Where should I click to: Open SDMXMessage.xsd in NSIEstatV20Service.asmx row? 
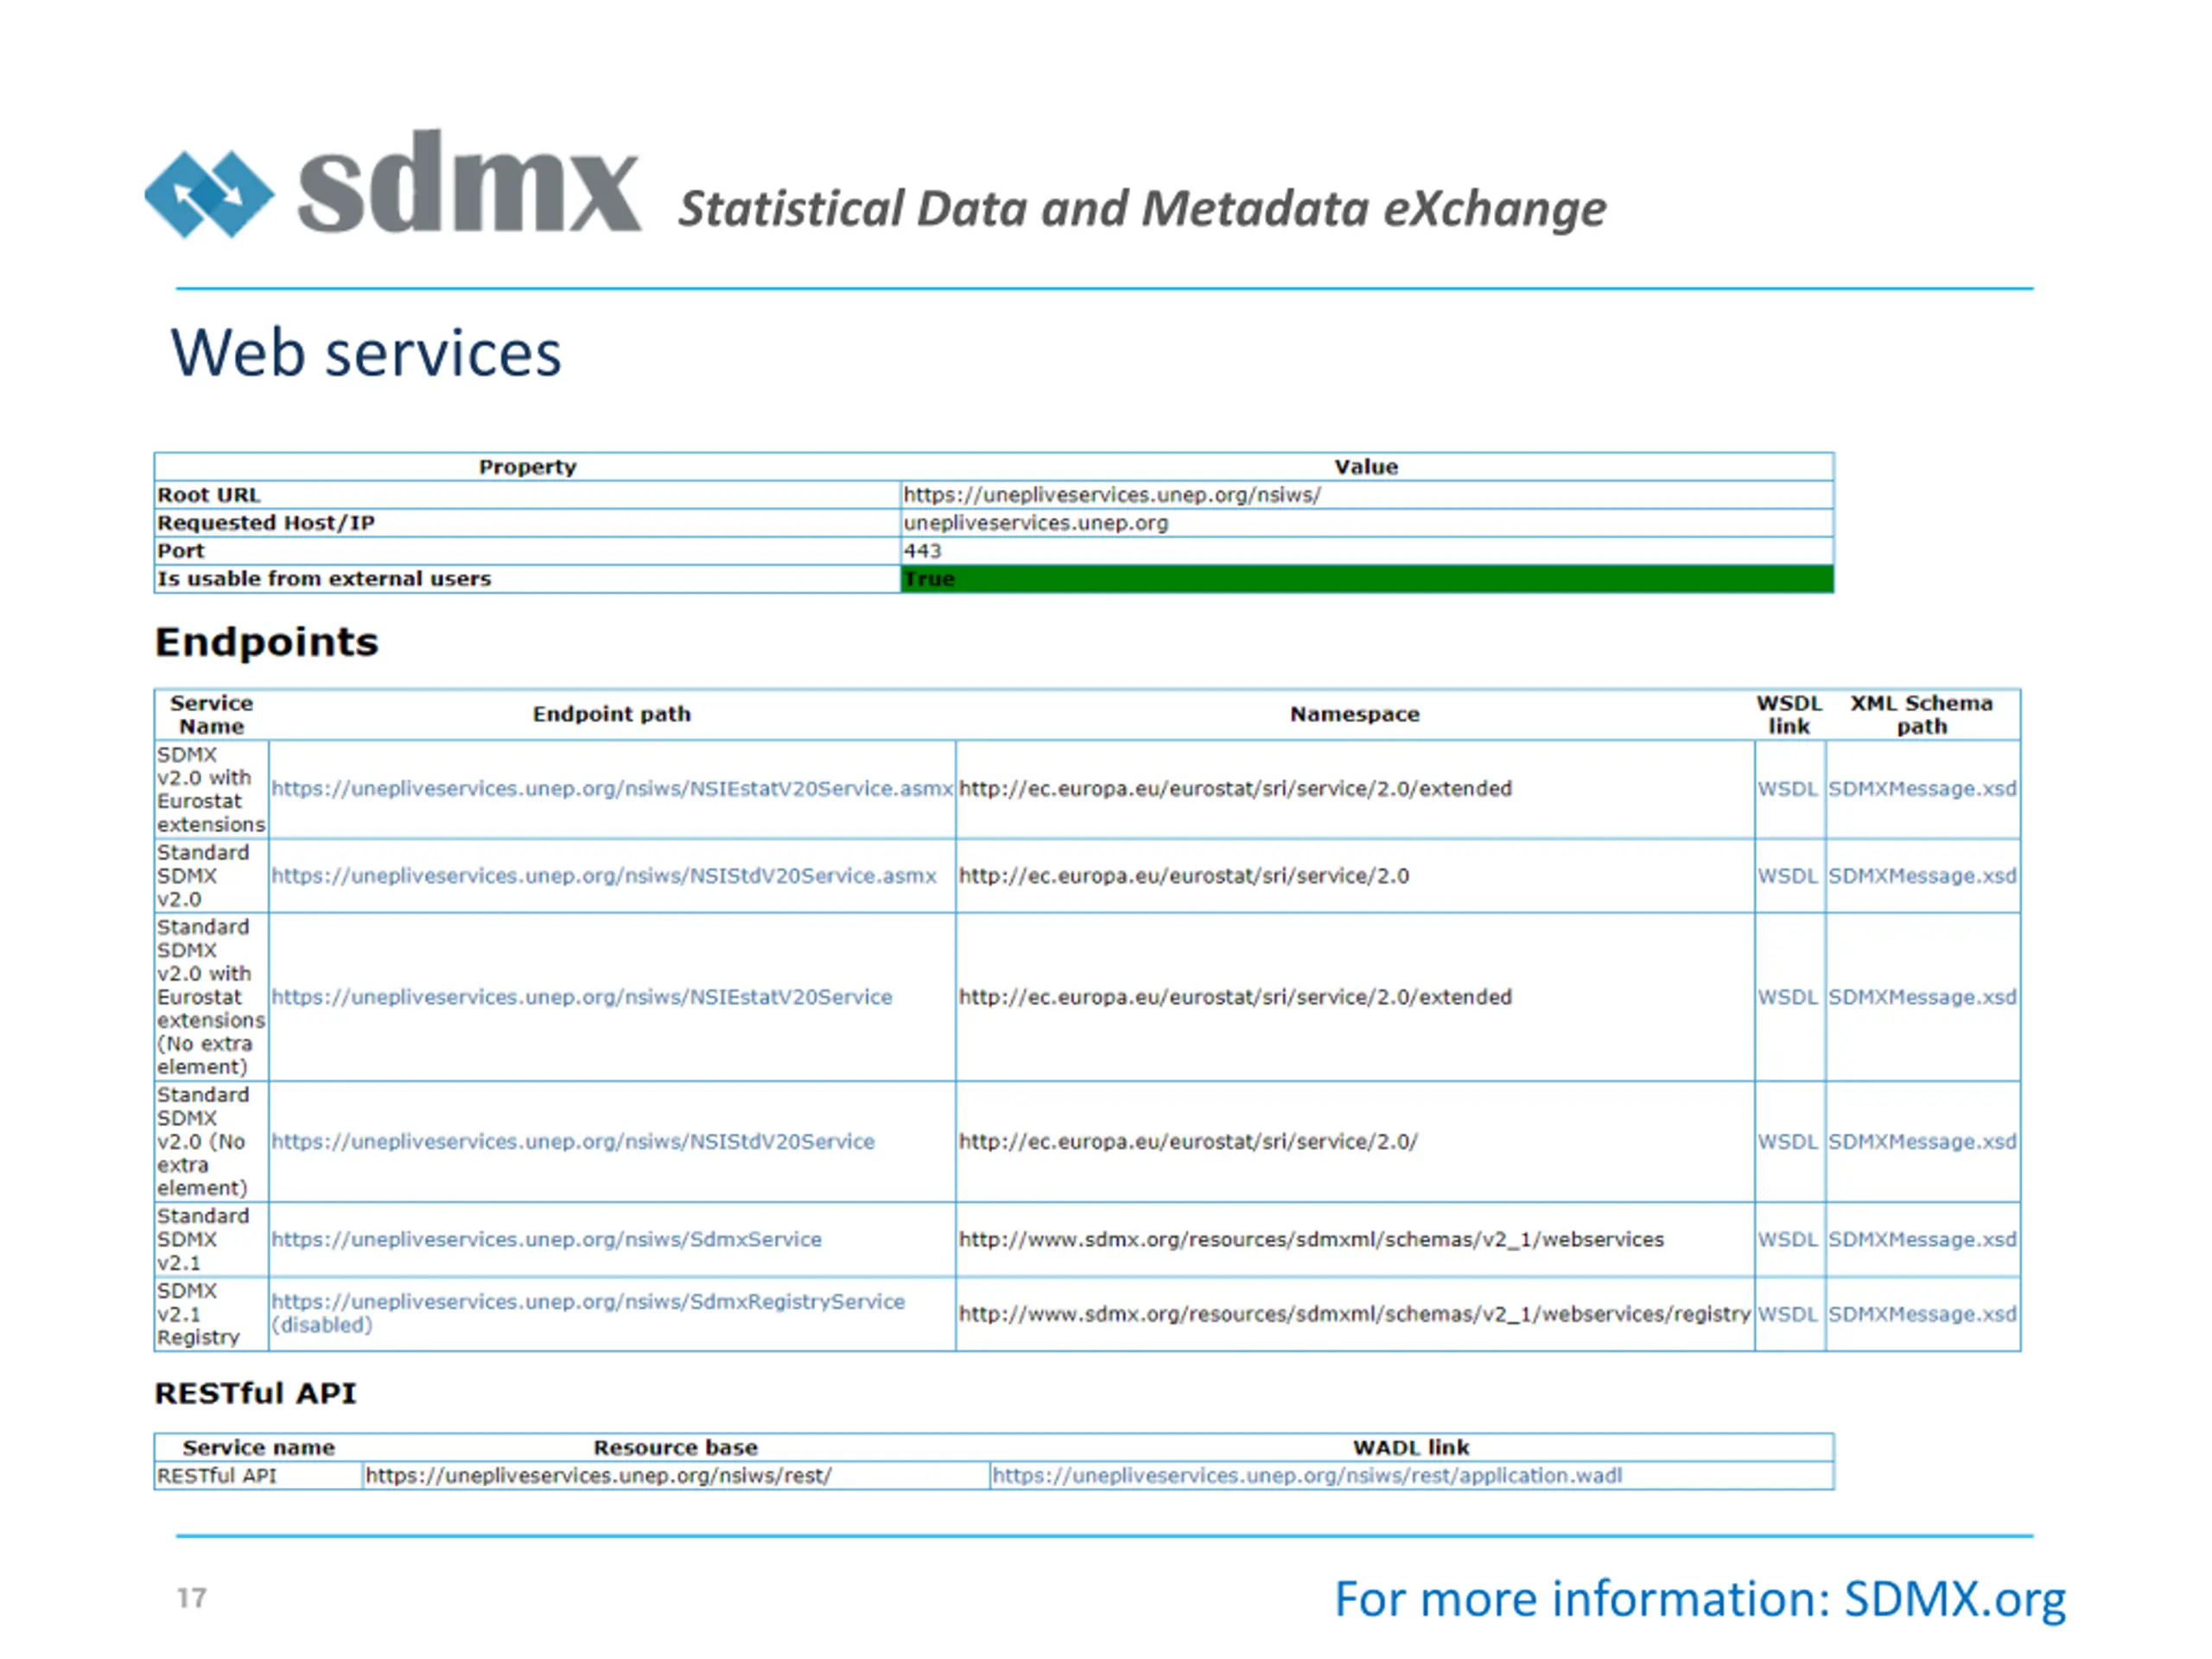pyautogui.click(x=1922, y=789)
